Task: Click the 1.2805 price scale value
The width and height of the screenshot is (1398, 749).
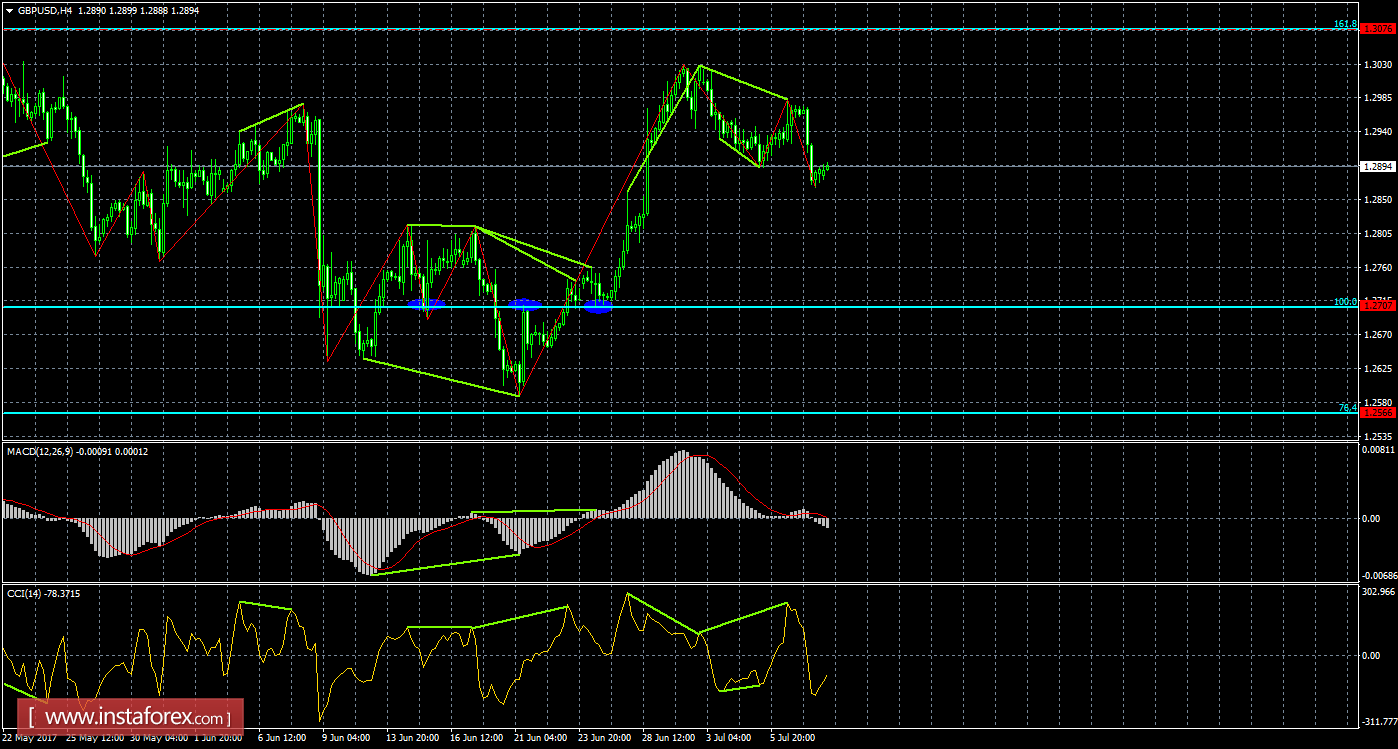Action: (1377, 234)
